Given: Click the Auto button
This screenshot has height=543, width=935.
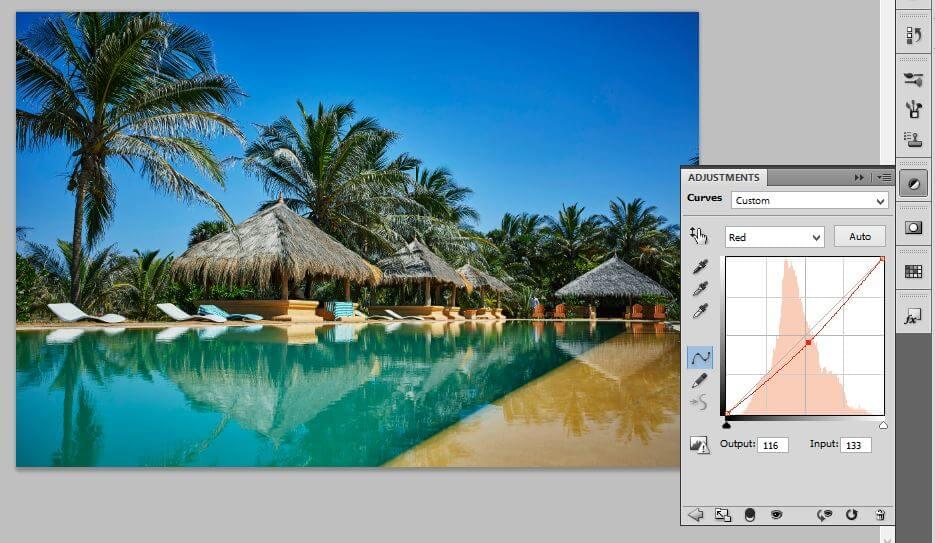Looking at the screenshot, I should (859, 237).
